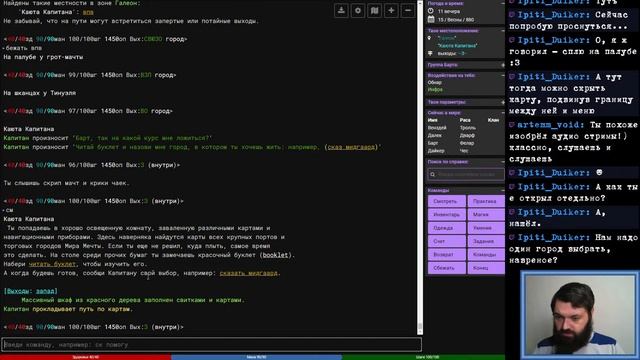Screen dimensions: 640x360
Task: Click the 'artenm_void' username in chat
Action: click(x=548, y=125)
